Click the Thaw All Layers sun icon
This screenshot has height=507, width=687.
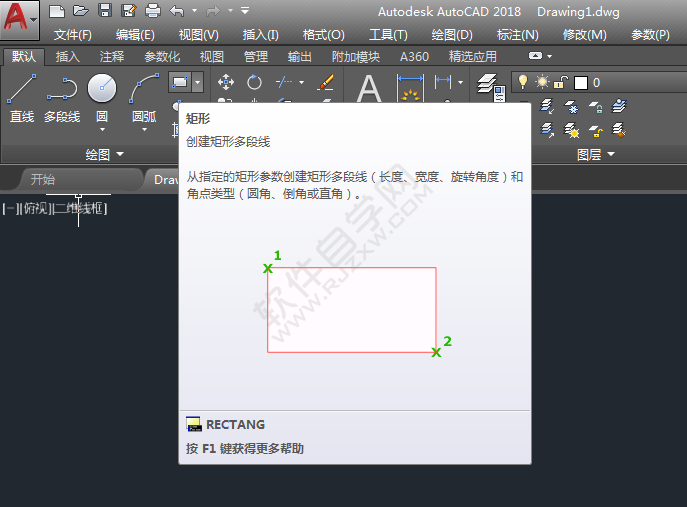[x=571, y=130]
